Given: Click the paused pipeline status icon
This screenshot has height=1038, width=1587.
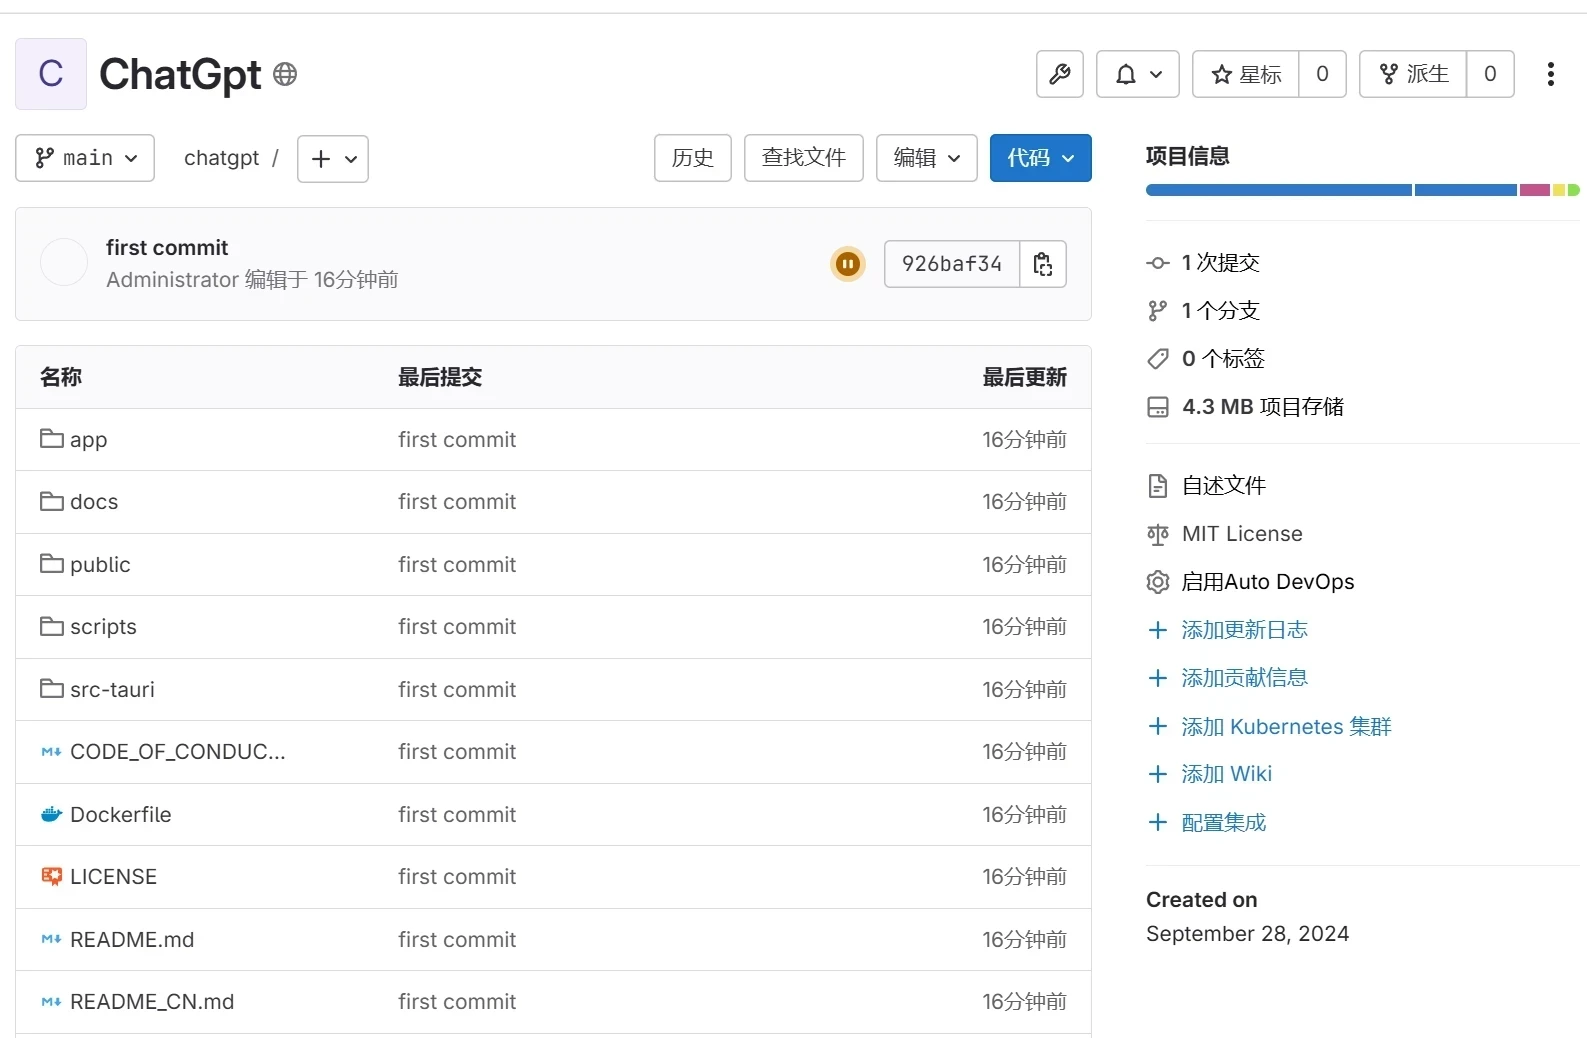Looking at the screenshot, I should tap(847, 264).
